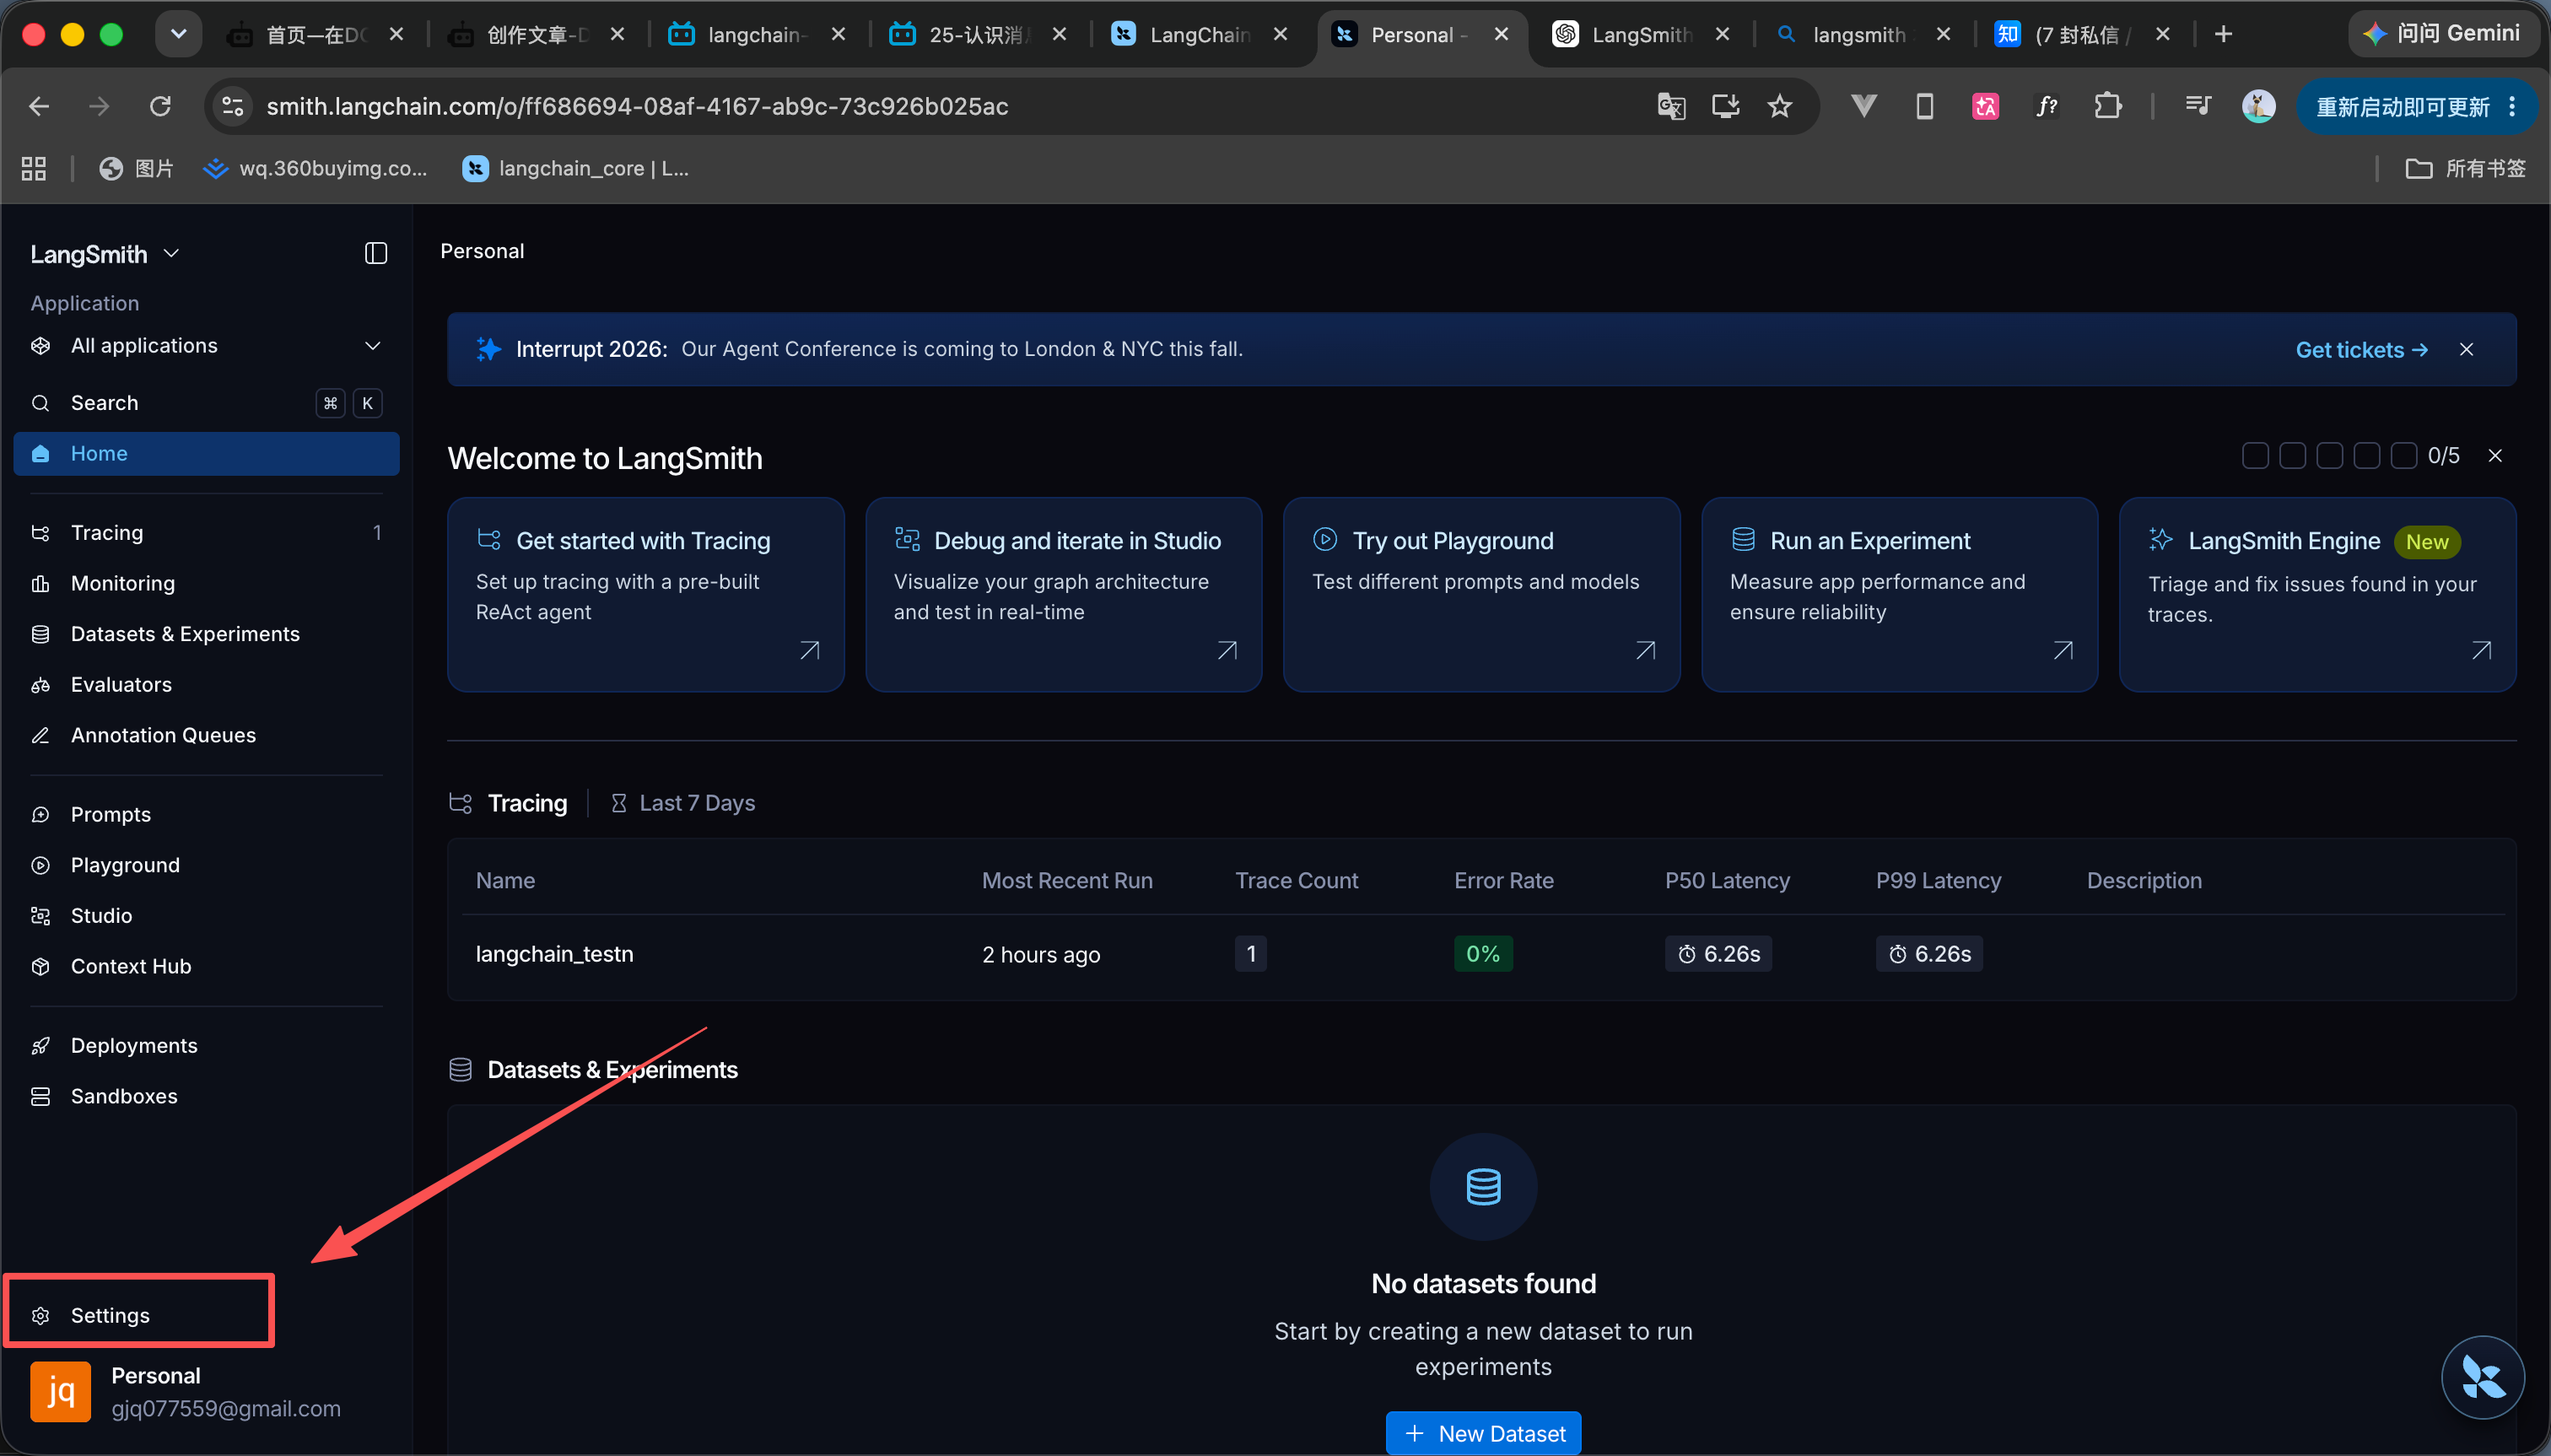Click the Prompts icon in the sidebar

point(40,814)
